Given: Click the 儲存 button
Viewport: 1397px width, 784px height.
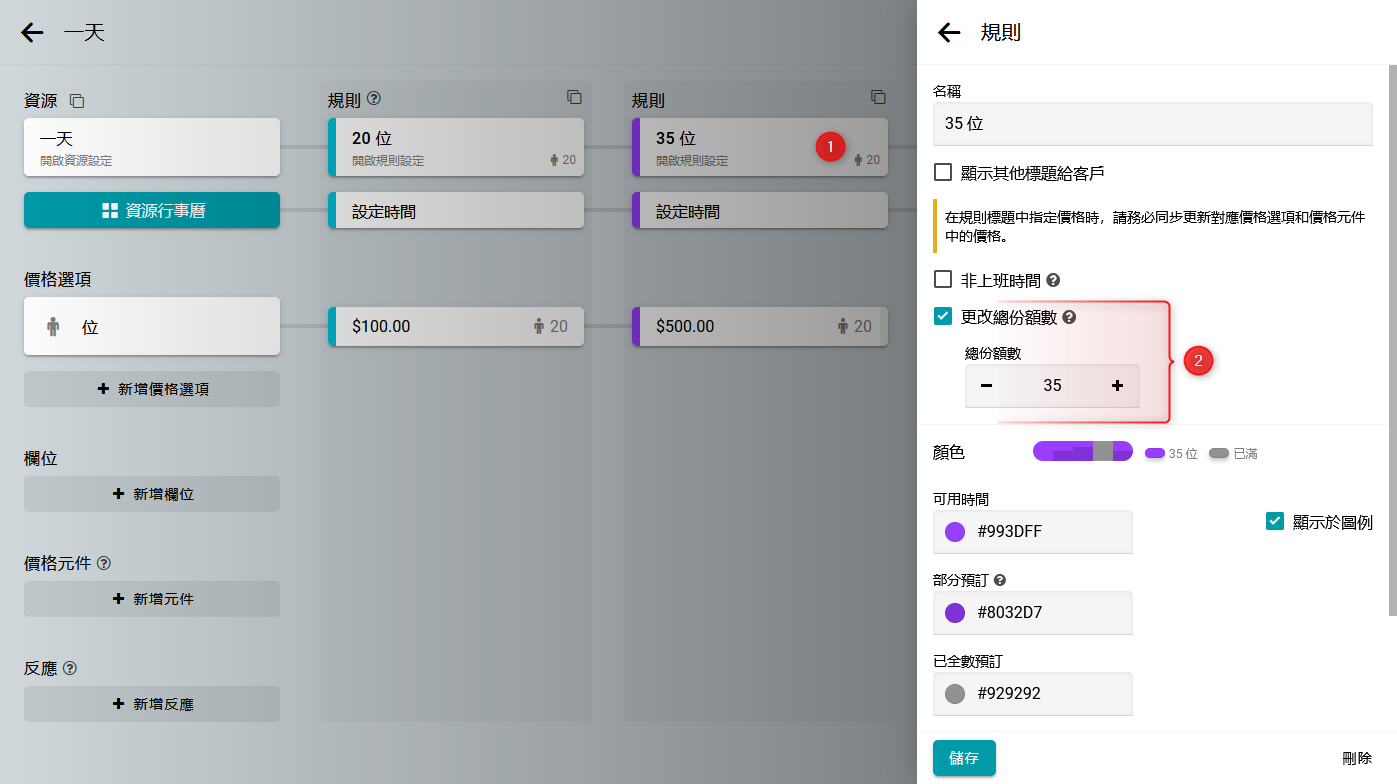Looking at the screenshot, I should [964, 758].
